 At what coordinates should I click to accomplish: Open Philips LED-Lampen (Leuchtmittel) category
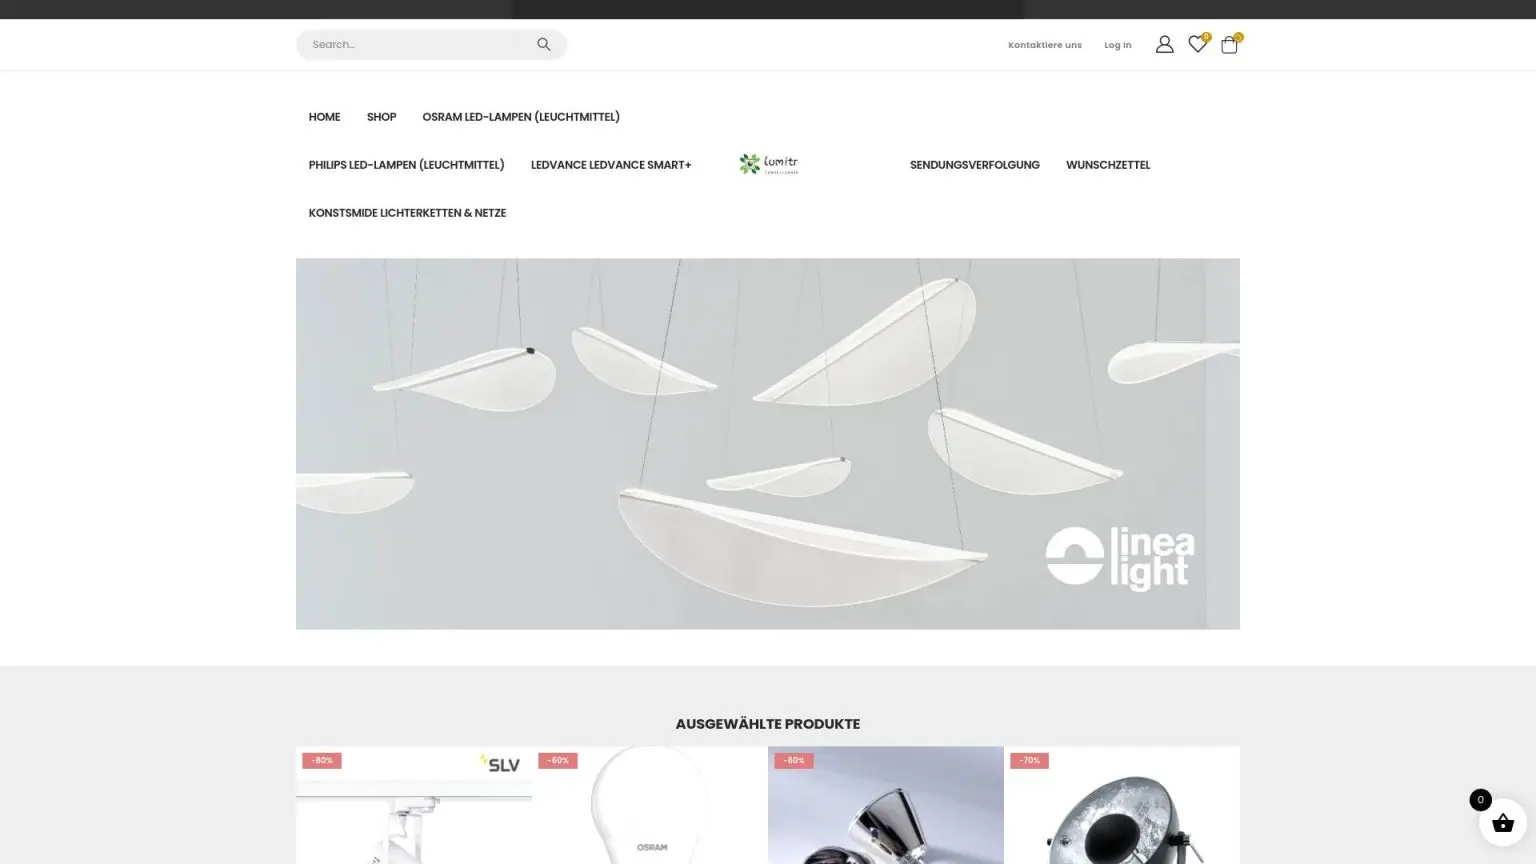(x=406, y=165)
